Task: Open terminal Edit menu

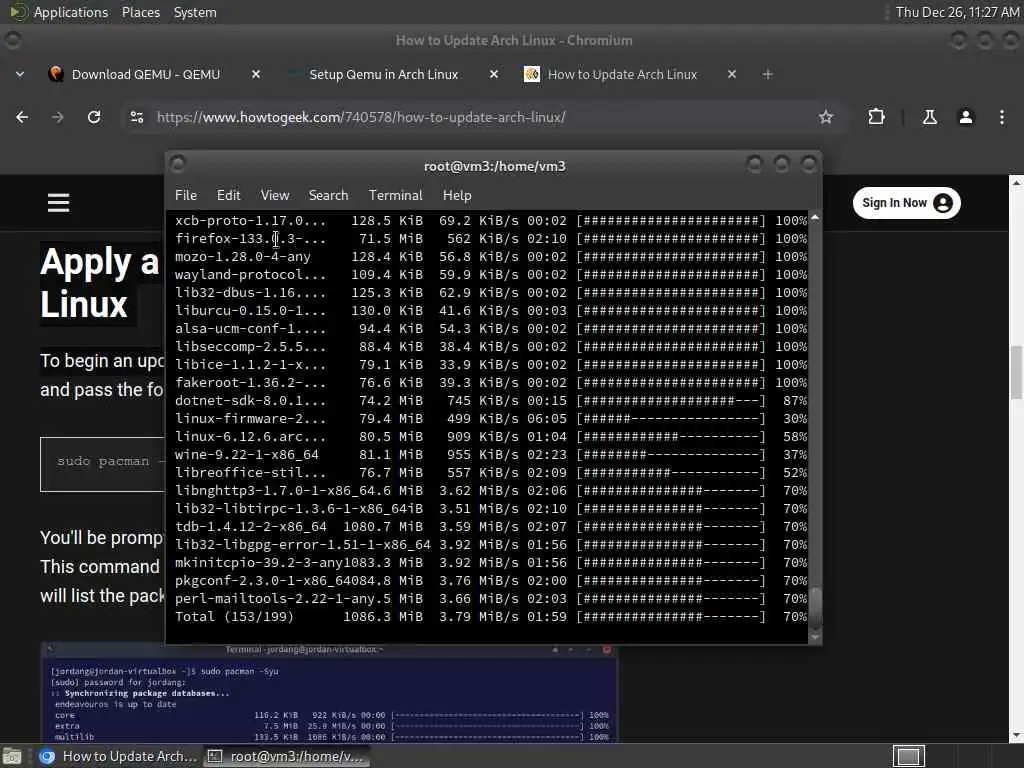Action: click(229, 195)
